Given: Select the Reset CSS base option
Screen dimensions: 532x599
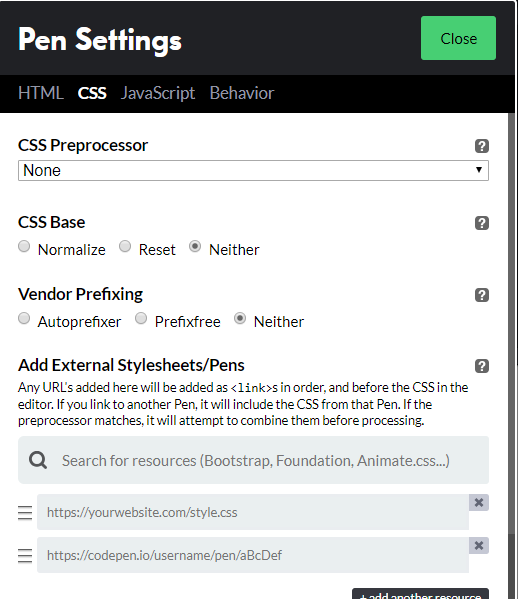Looking at the screenshot, I should 125,246.
